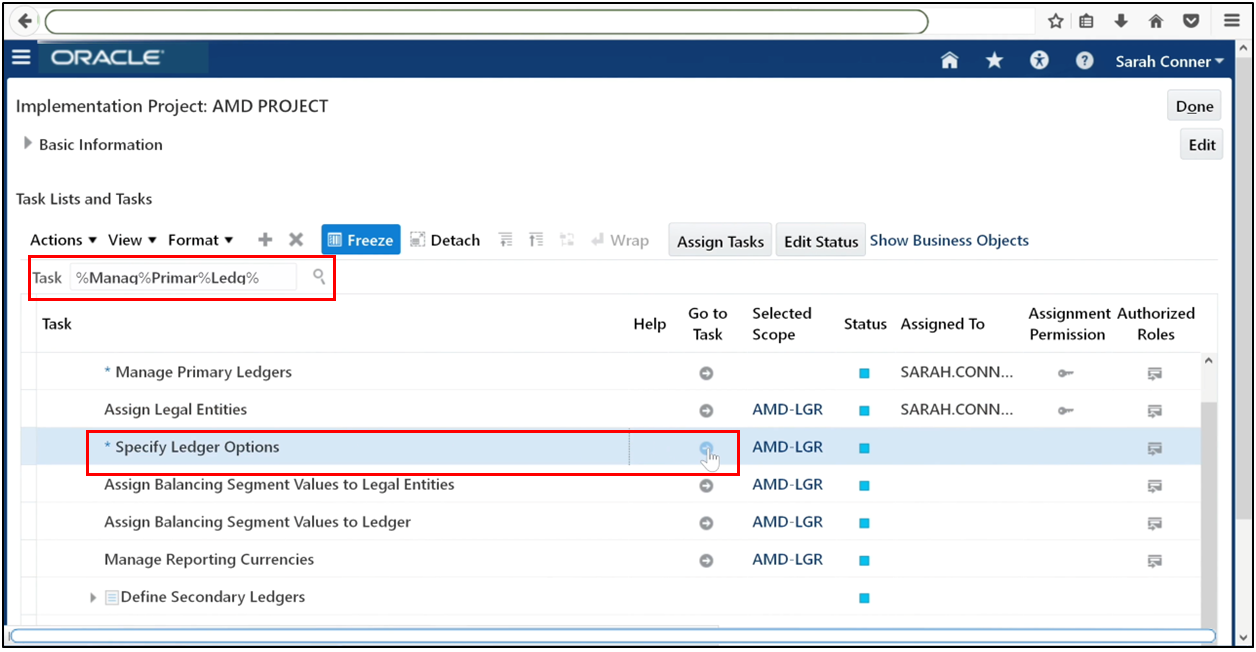Open accessibility settings icon
This screenshot has width=1256, height=652.
tap(1038, 60)
